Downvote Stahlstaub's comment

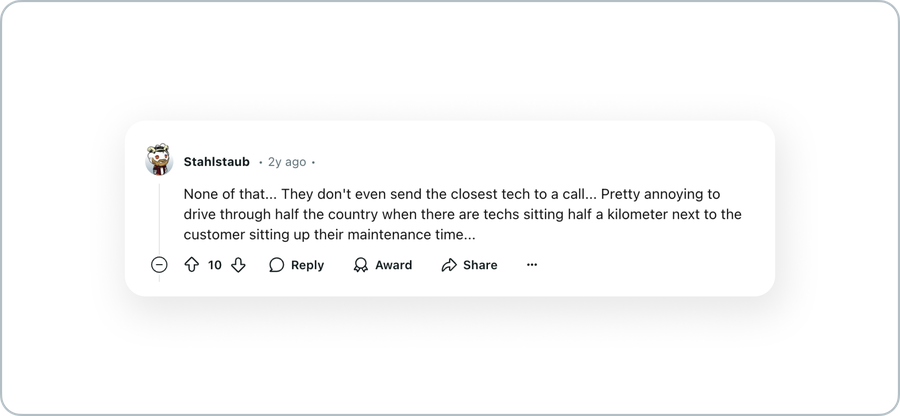point(238,265)
